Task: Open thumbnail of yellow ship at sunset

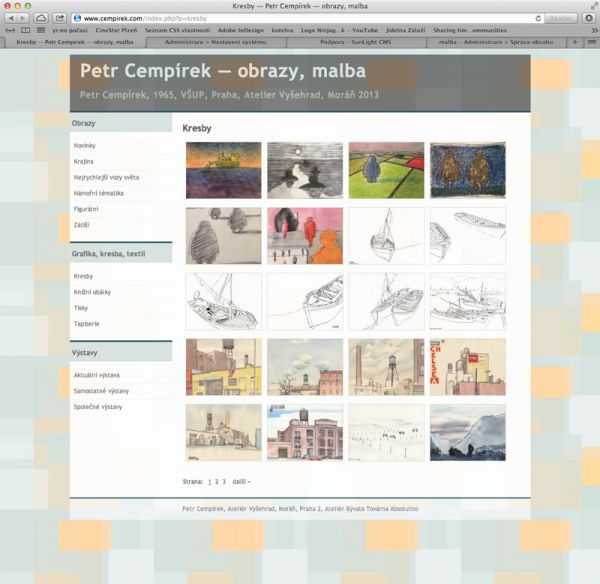Action: pos(223,170)
